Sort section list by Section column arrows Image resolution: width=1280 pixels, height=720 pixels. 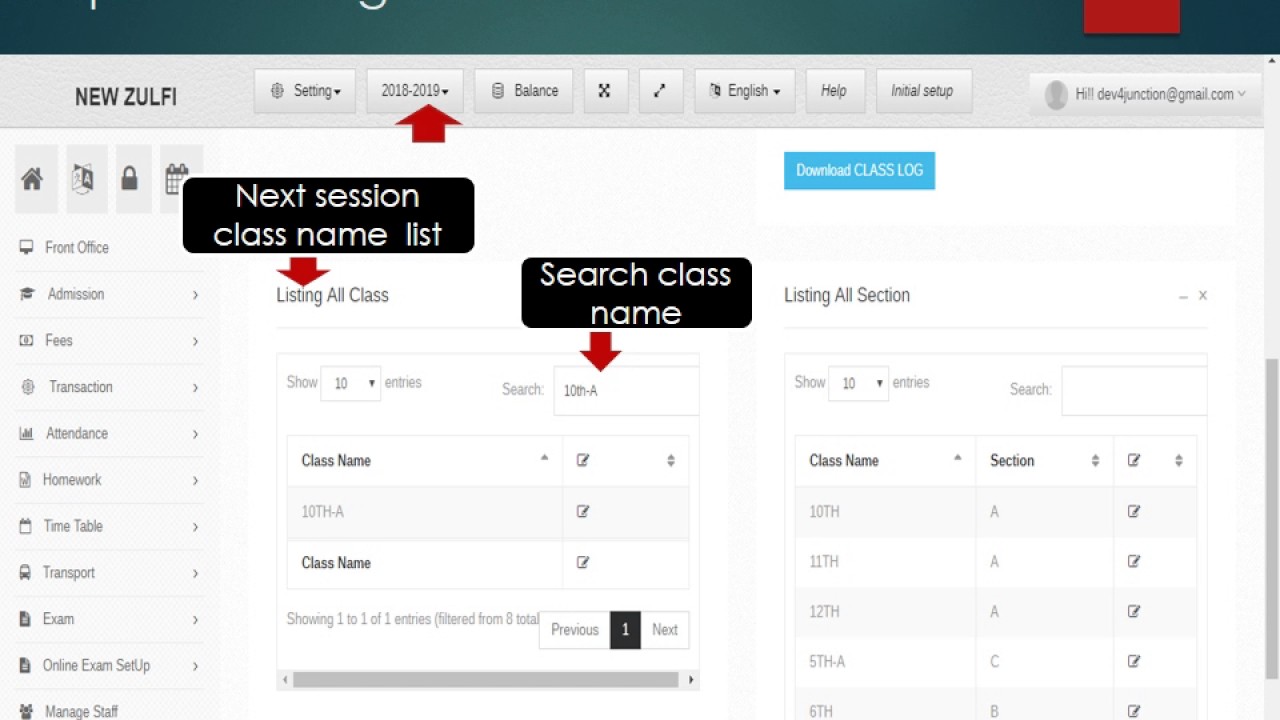[x=1095, y=461]
